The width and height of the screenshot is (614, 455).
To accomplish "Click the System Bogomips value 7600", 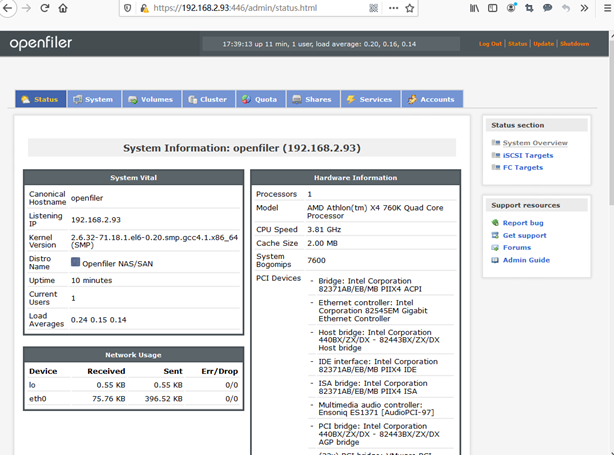I will [316, 260].
